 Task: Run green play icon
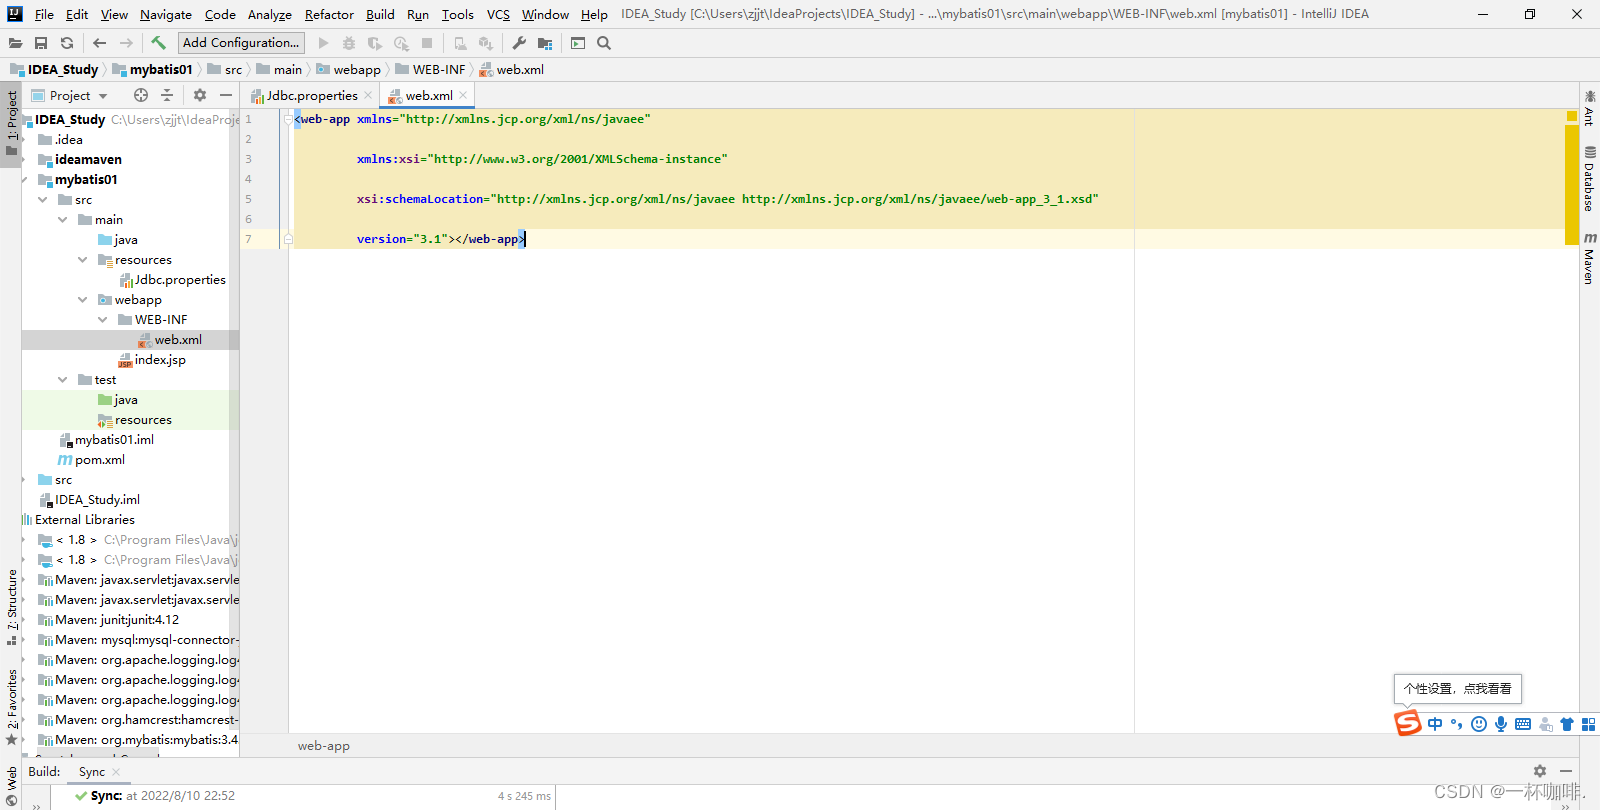tap(323, 43)
